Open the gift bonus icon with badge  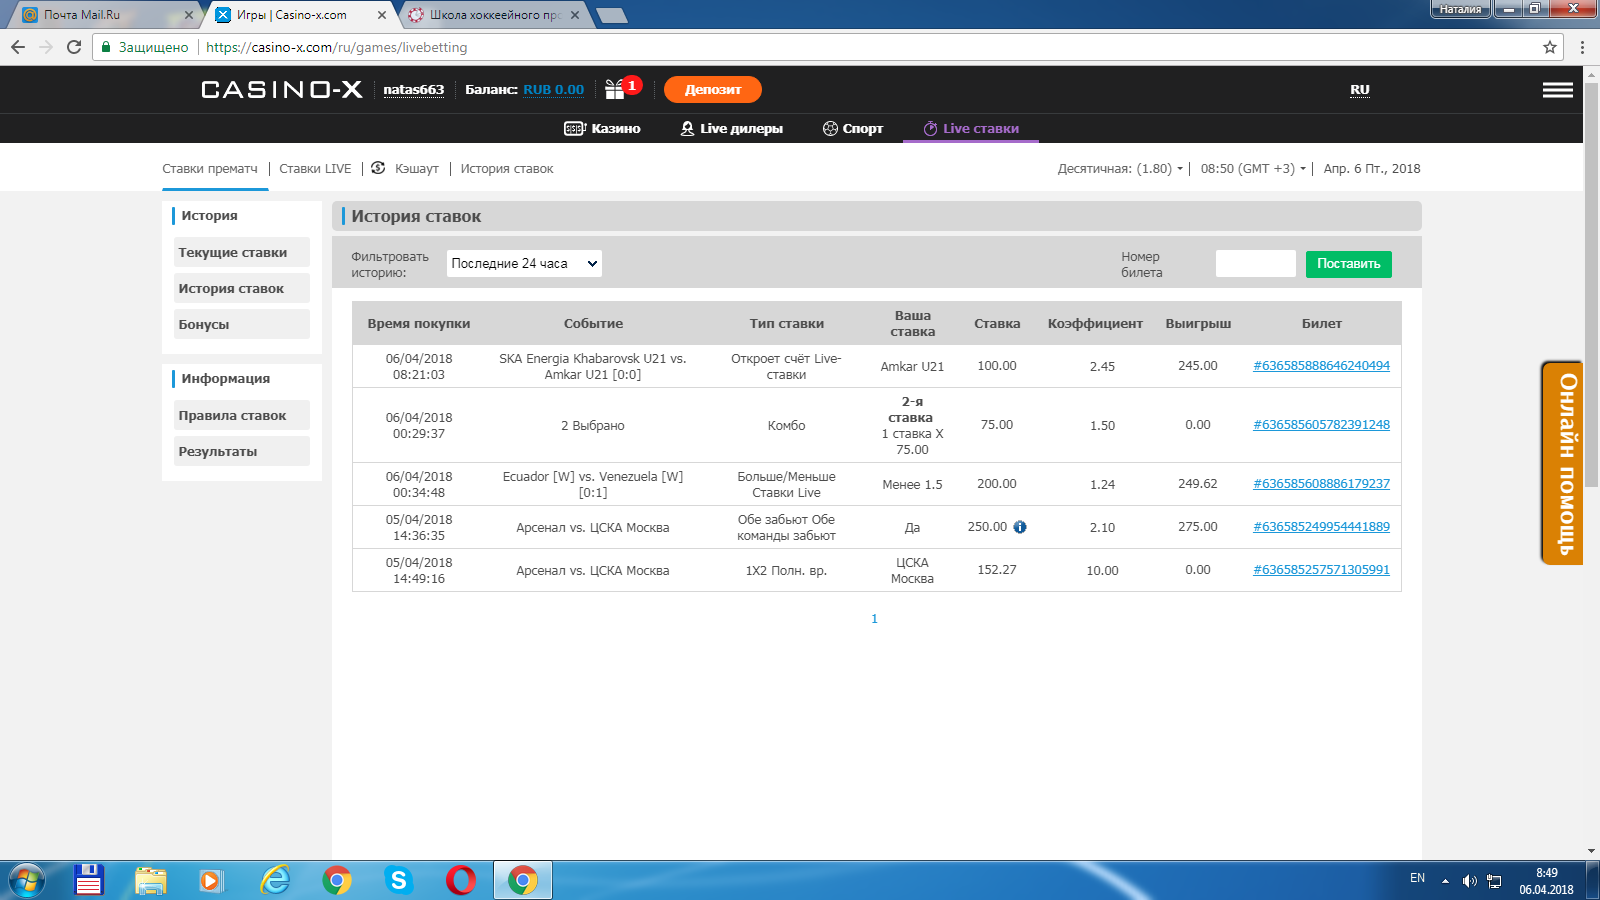622,89
